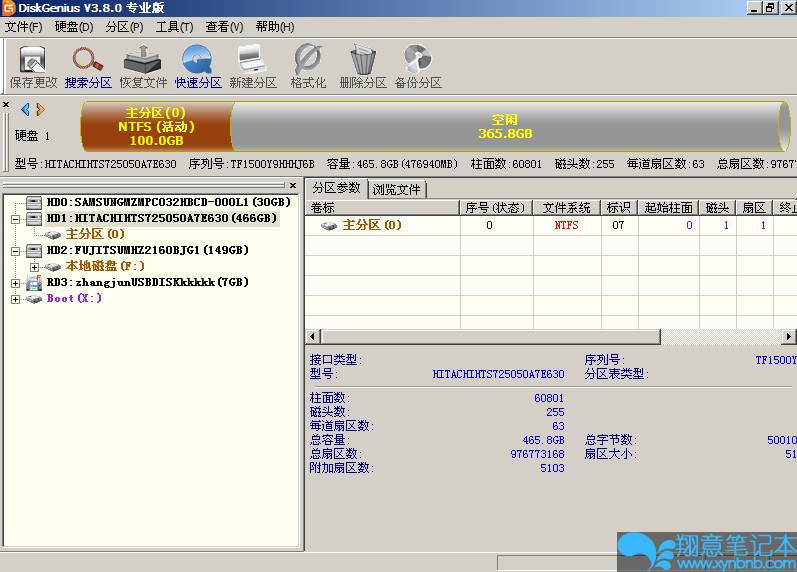797x572 pixels.
Task: Click the model value HITACHIHTS725050A7E630 in details
Action: (x=498, y=374)
